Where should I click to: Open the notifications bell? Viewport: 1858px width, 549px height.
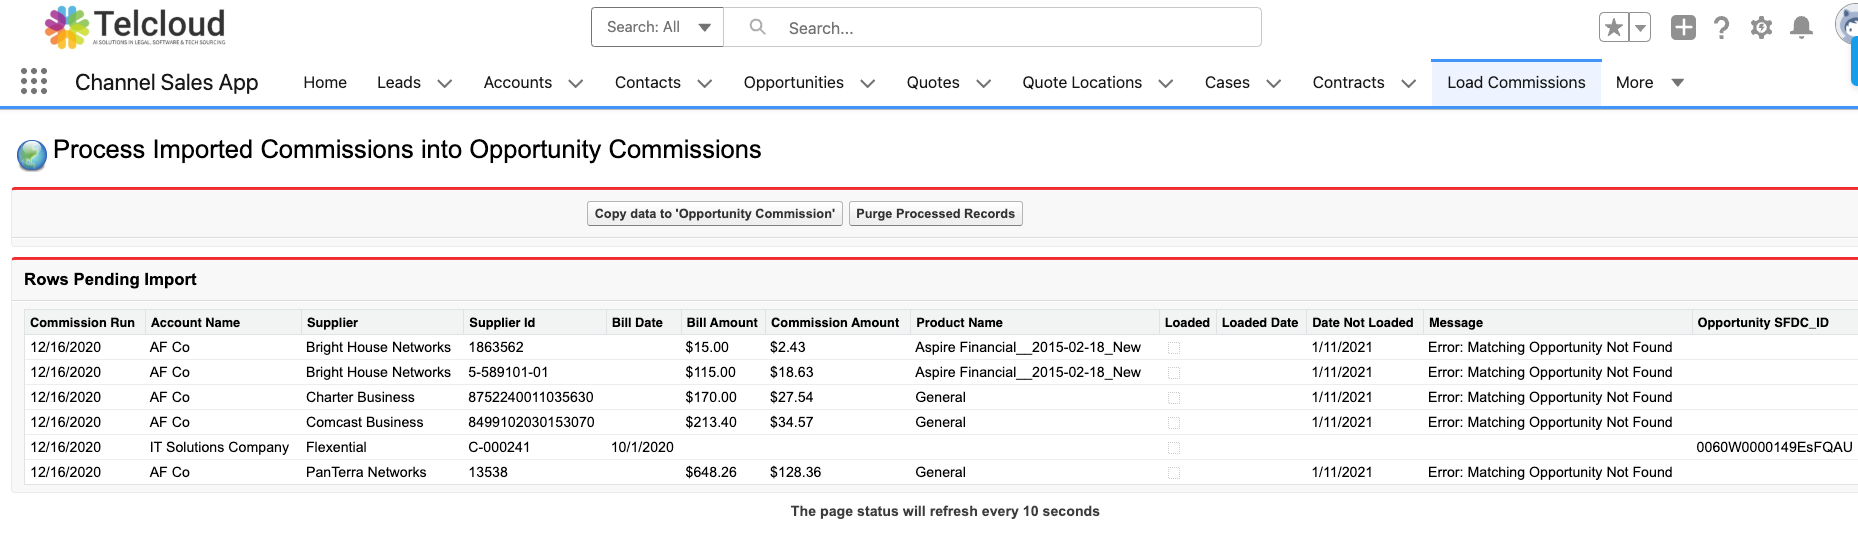point(1801,28)
